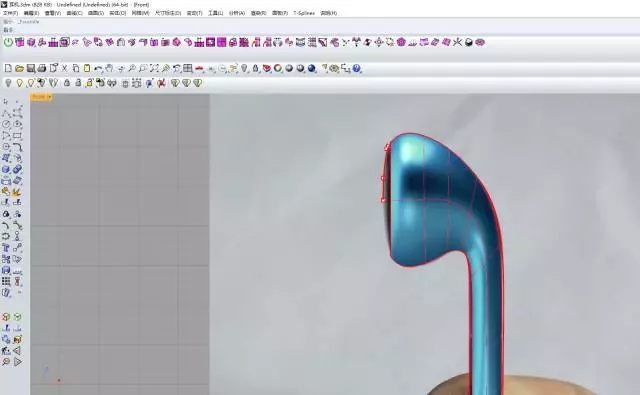
Task: Select the blue Box solid tool
Action: pyautogui.click(x=6, y=169)
